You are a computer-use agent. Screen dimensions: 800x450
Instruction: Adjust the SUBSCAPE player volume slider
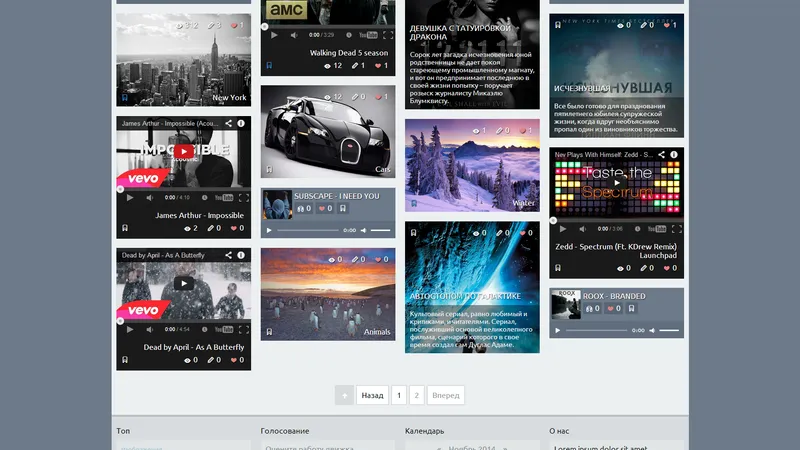381,230
